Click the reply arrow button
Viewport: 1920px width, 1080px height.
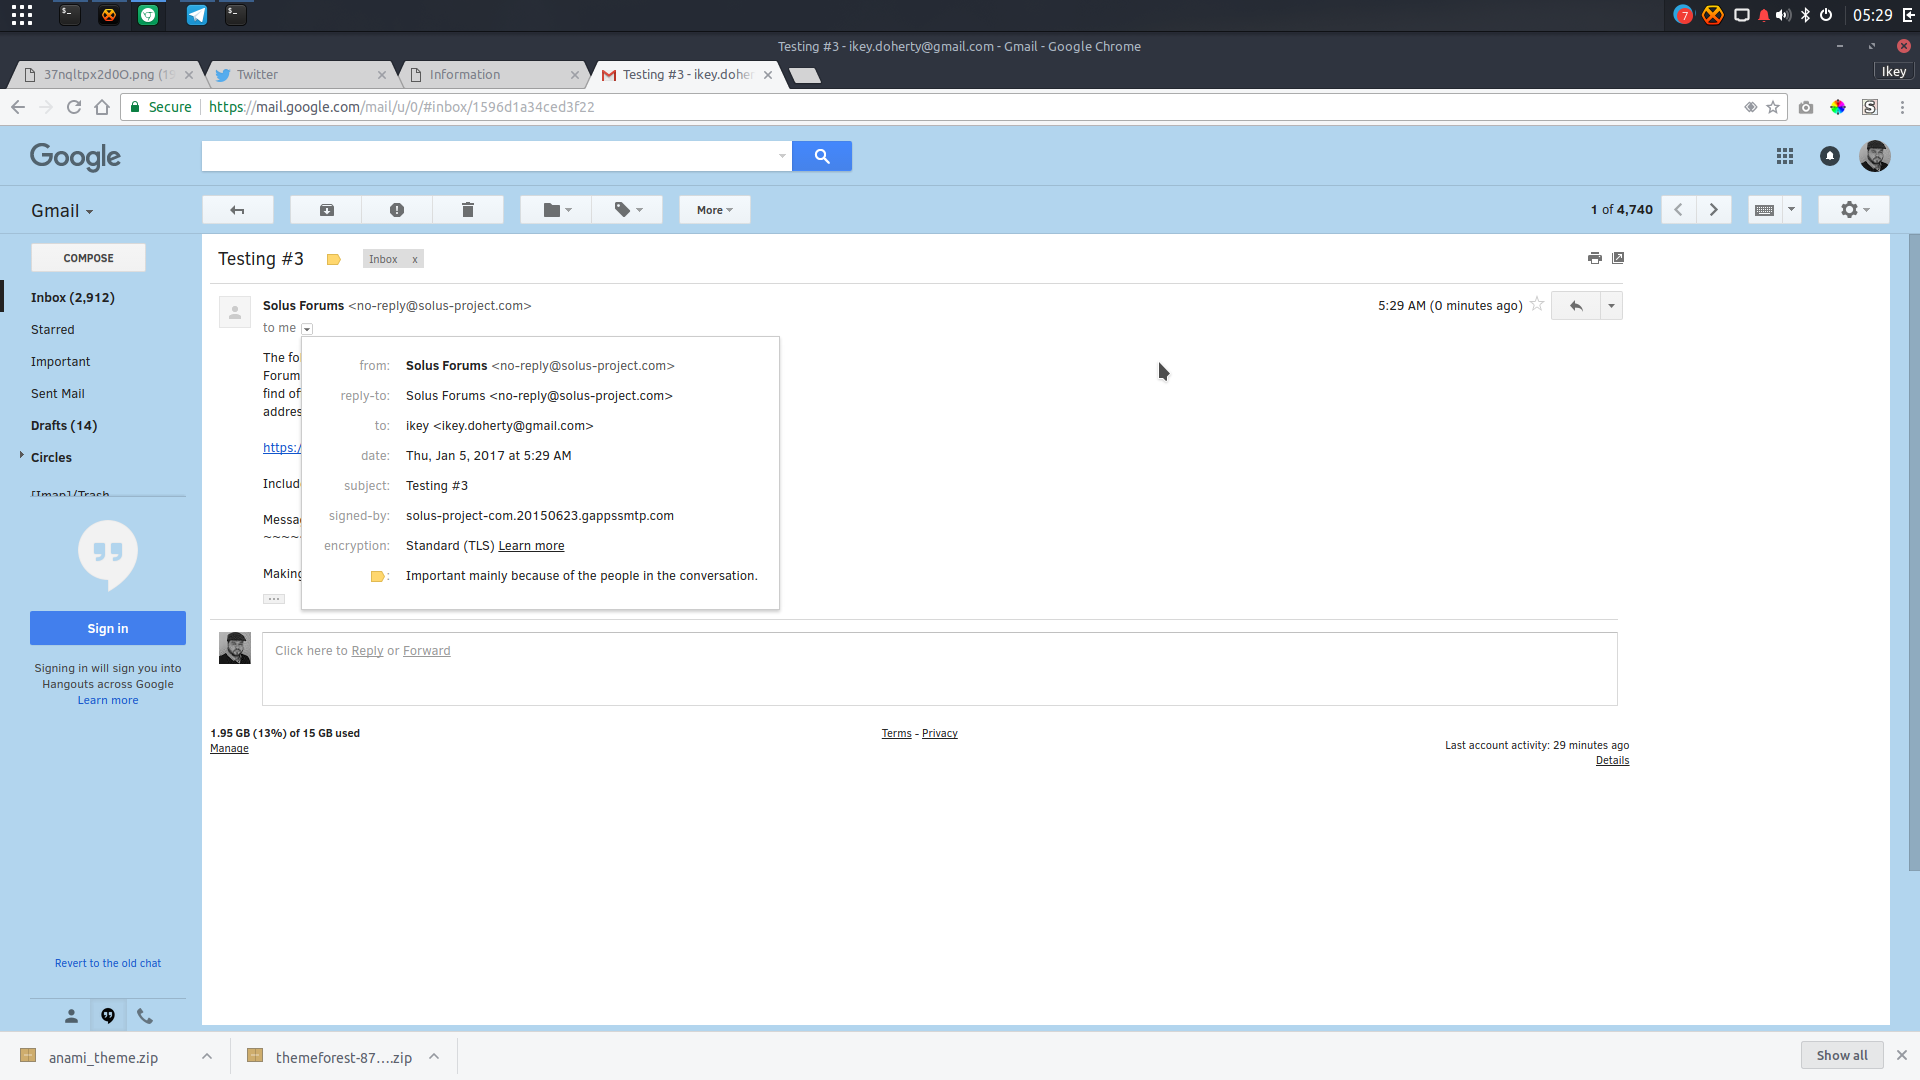(1576, 306)
